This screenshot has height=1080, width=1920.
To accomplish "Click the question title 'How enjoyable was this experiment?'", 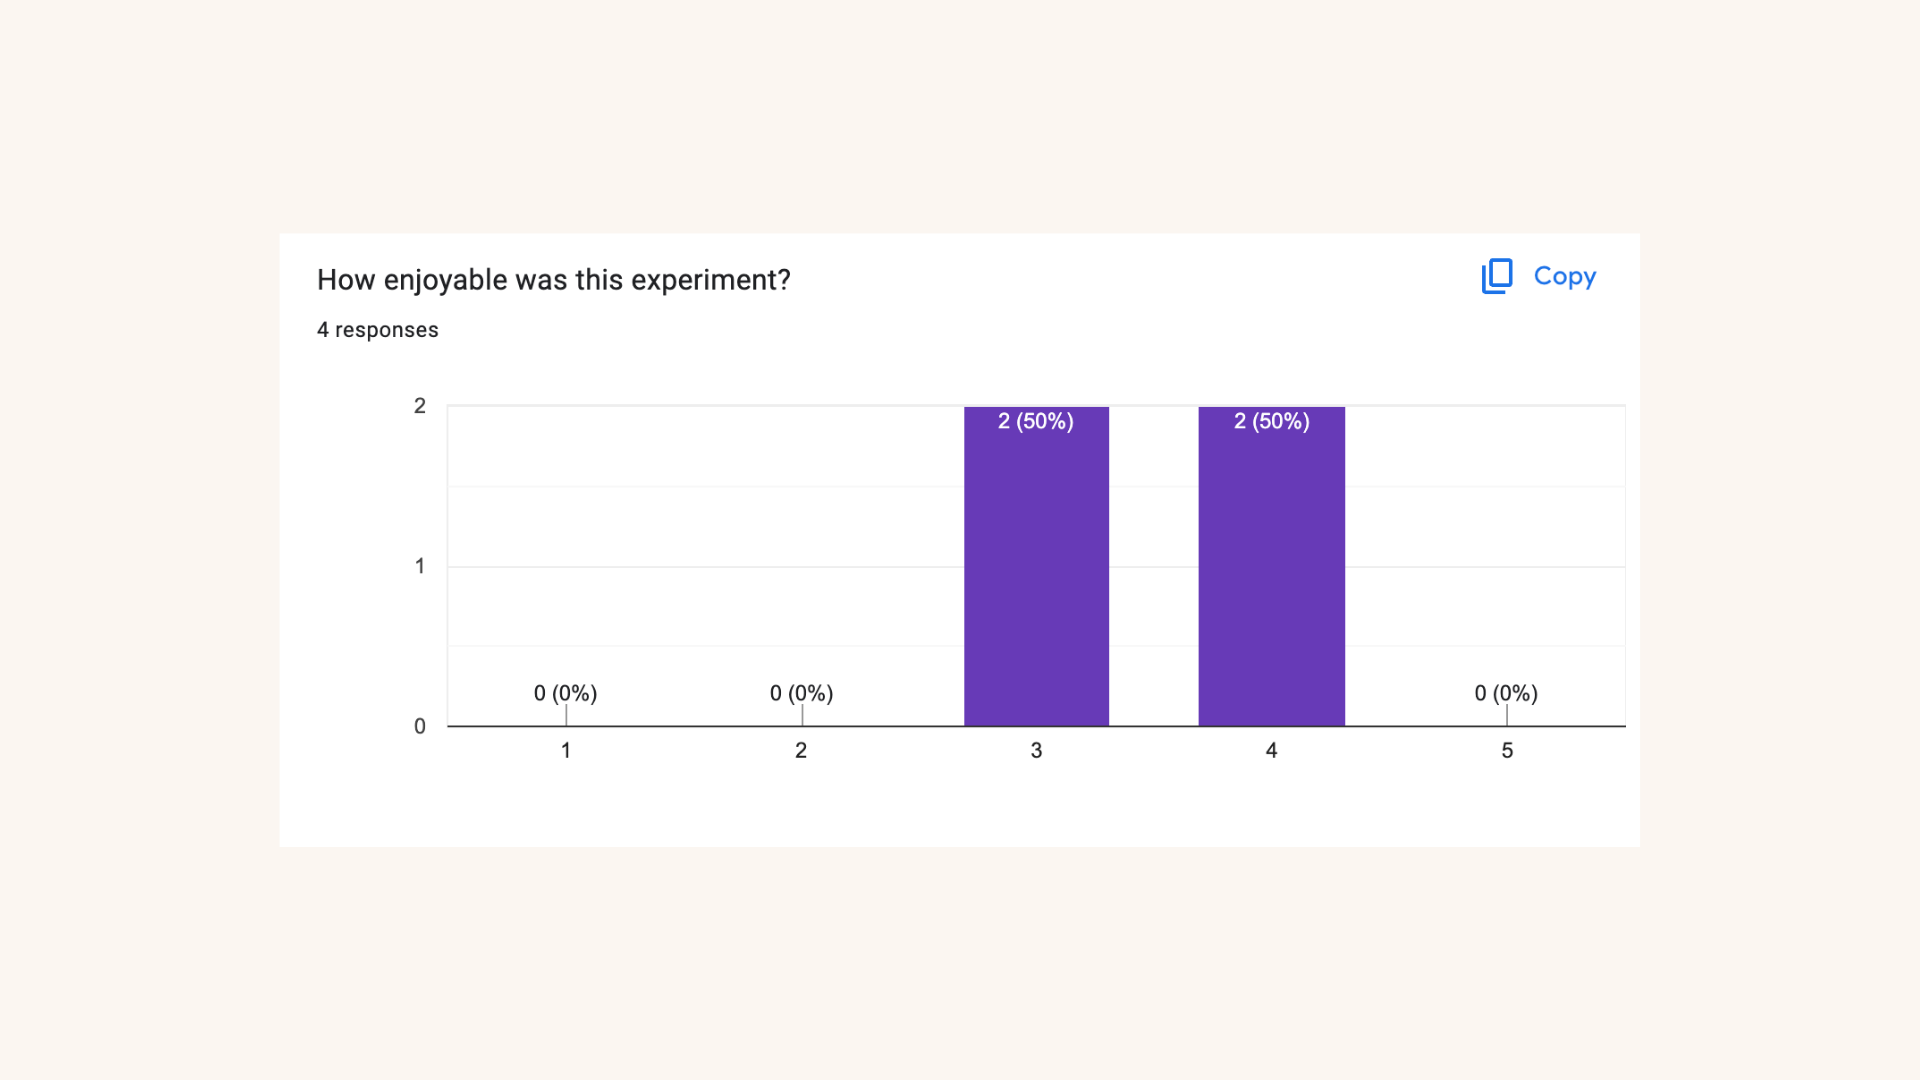I will pos(553,280).
